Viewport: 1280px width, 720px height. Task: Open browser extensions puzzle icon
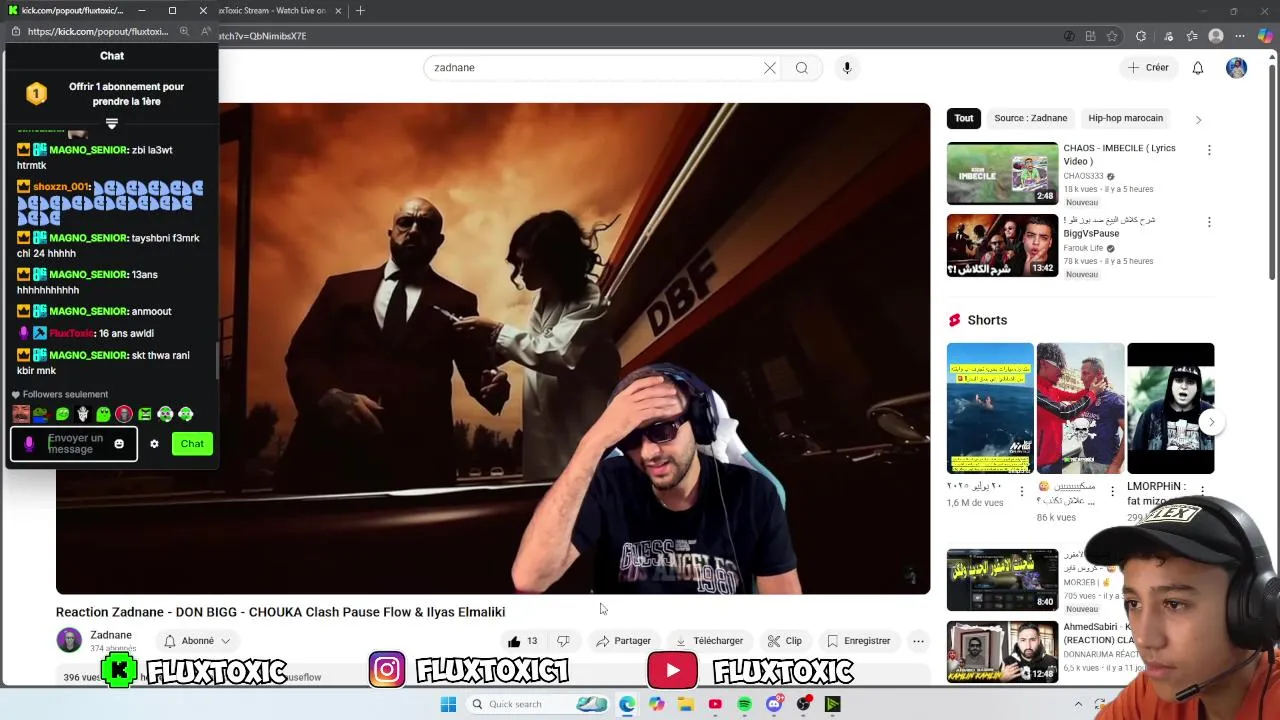pos(1141,36)
